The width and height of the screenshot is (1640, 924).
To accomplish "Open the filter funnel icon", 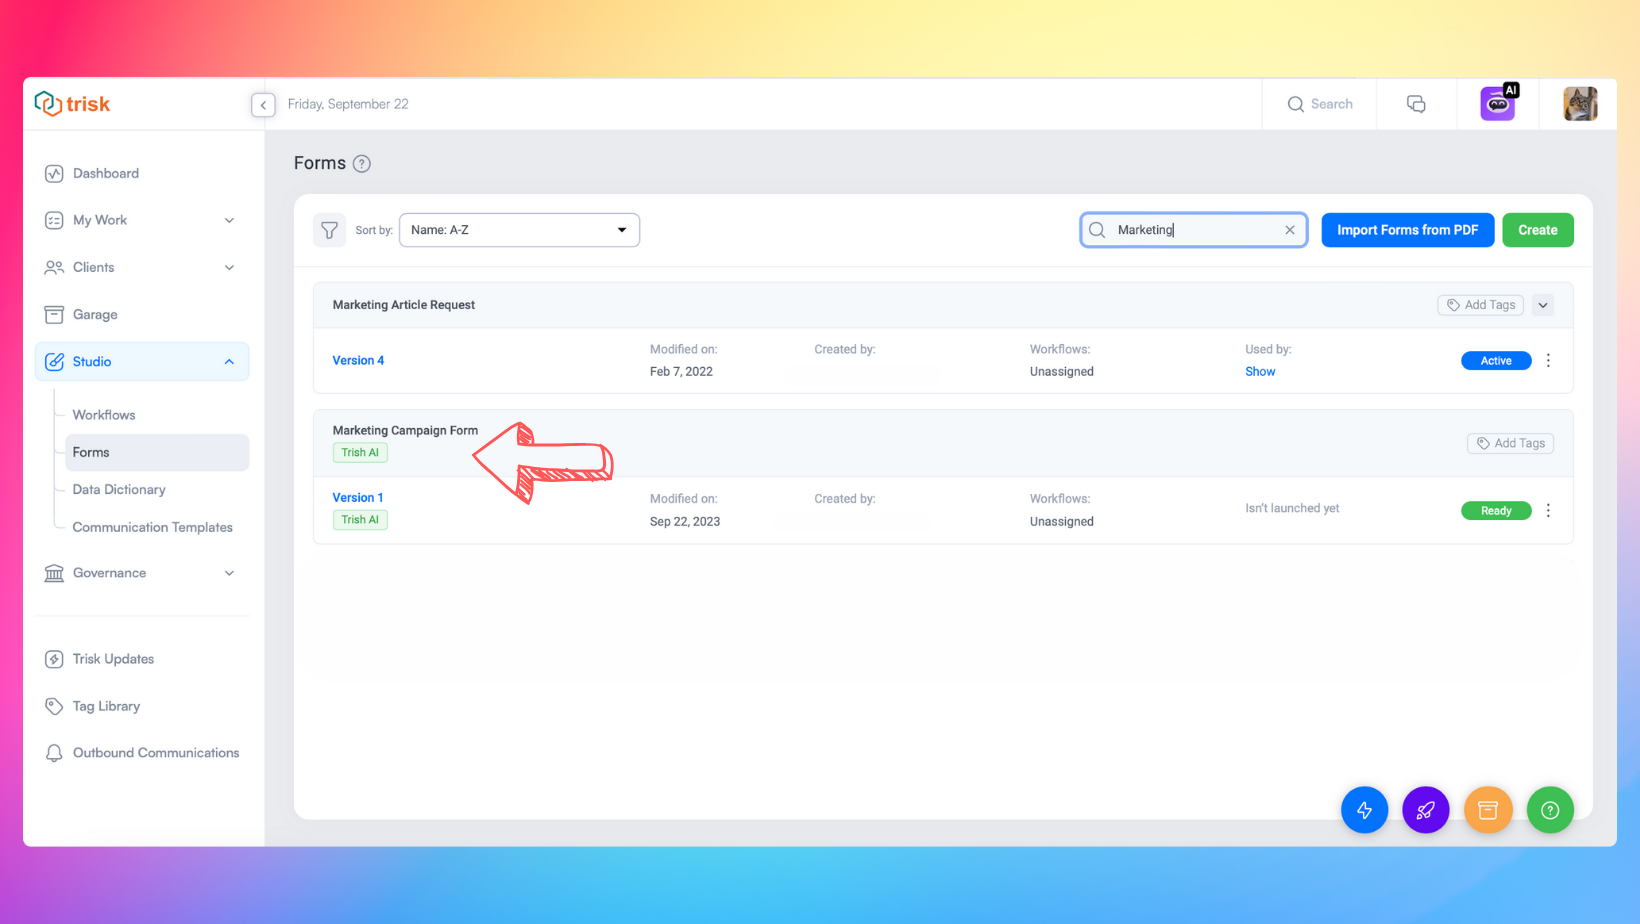I will pyautogui.click(x=329, y=230).
